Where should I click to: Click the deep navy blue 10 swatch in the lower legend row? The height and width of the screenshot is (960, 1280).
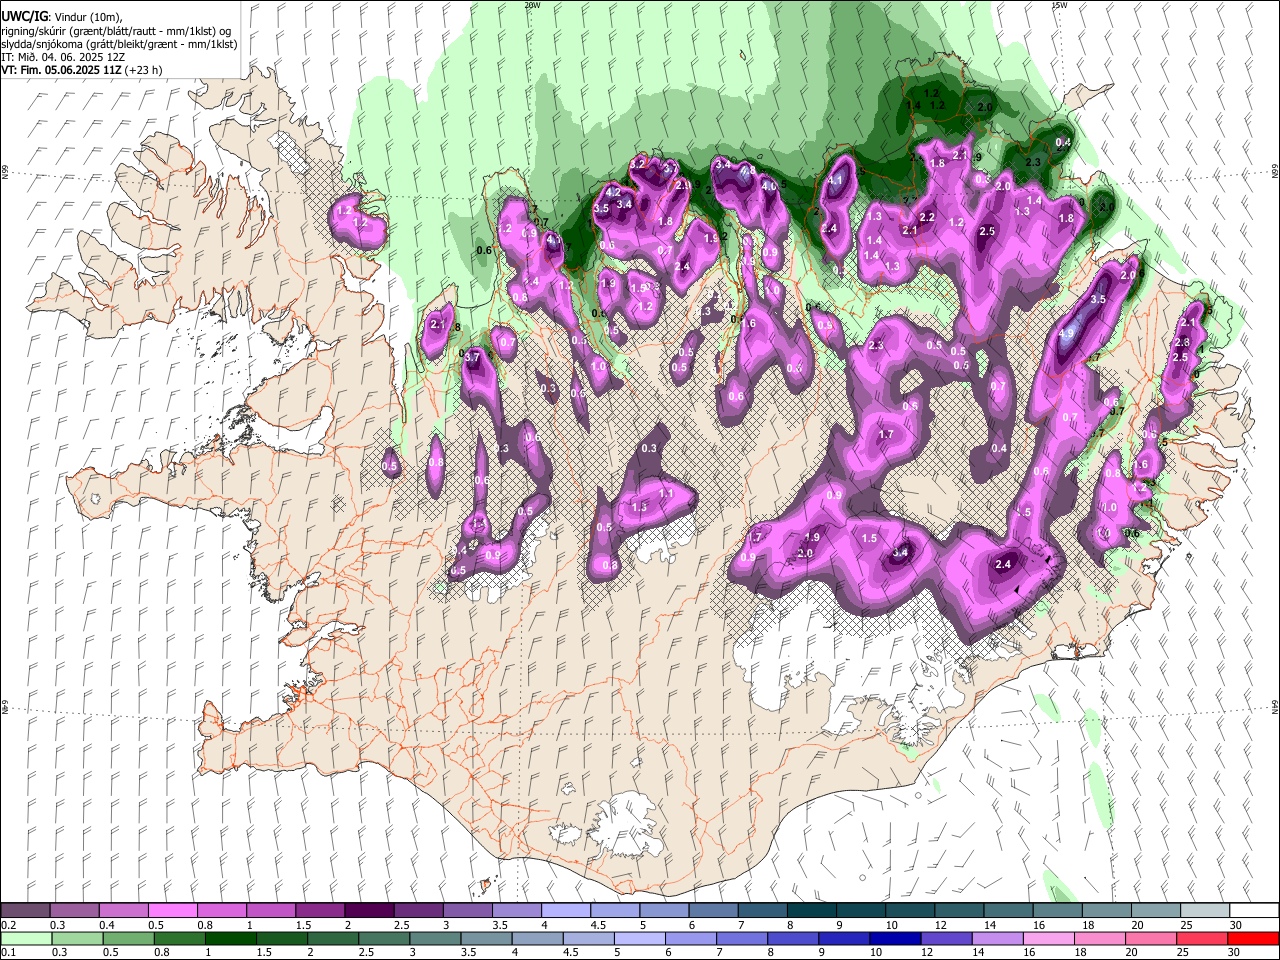tap(895, 938)
